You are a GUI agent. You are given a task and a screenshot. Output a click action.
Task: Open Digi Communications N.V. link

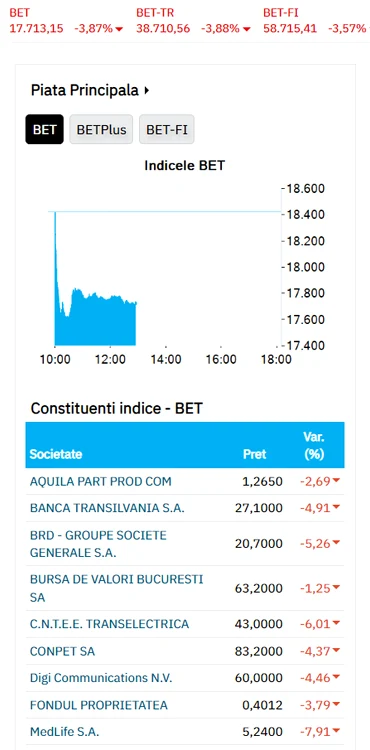(101, 678)
